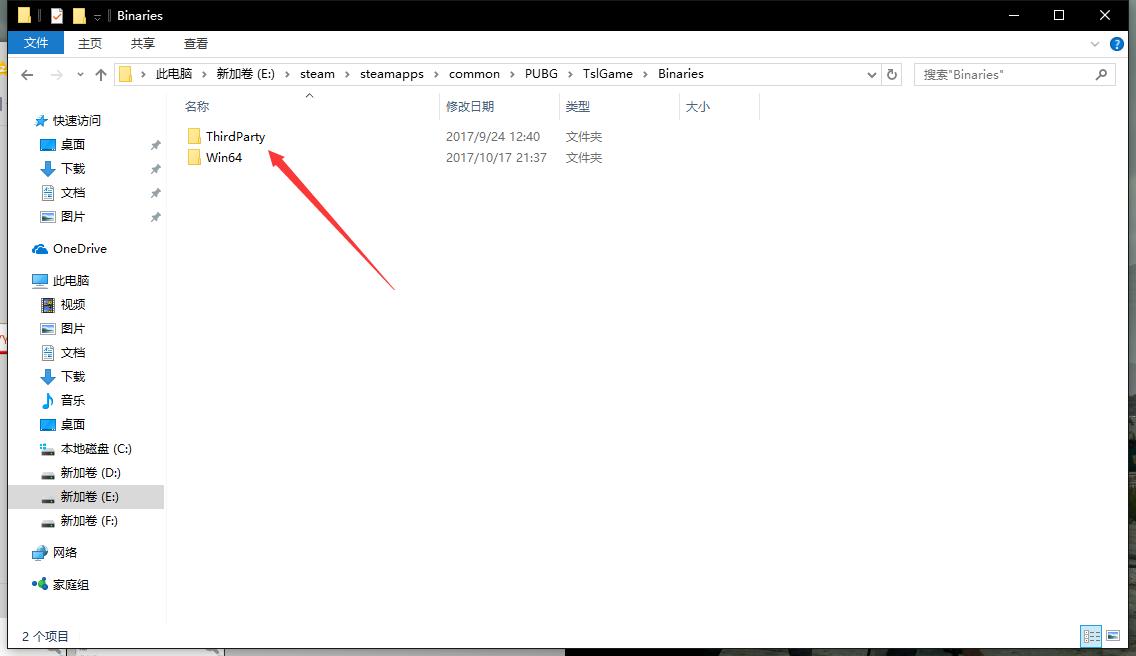Click the 网络 network icon
The height and width of the screenshot is (656, 1136).
pos(40,552)
